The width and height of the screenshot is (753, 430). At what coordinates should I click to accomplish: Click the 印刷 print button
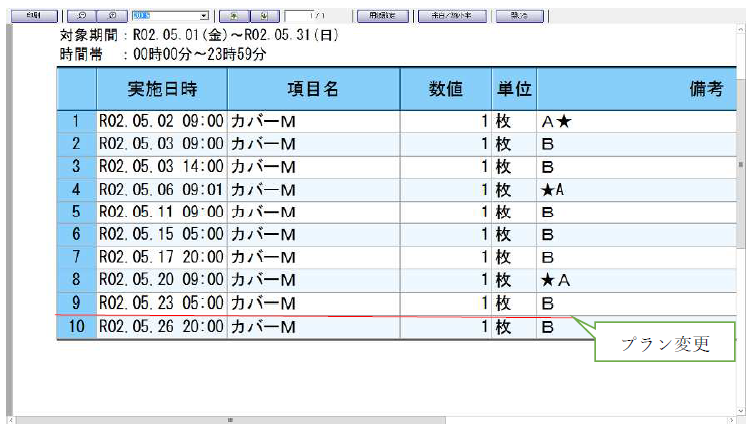click(33, 16)
